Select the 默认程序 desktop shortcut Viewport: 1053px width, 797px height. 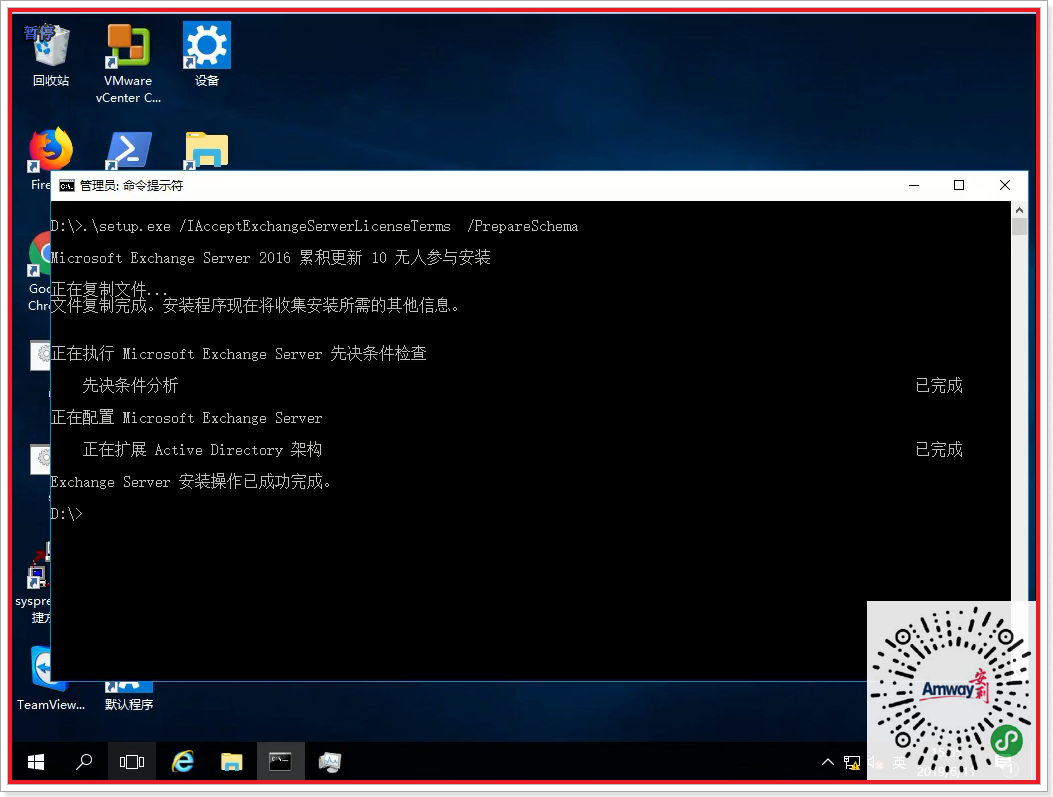click(x=129, y=697)
